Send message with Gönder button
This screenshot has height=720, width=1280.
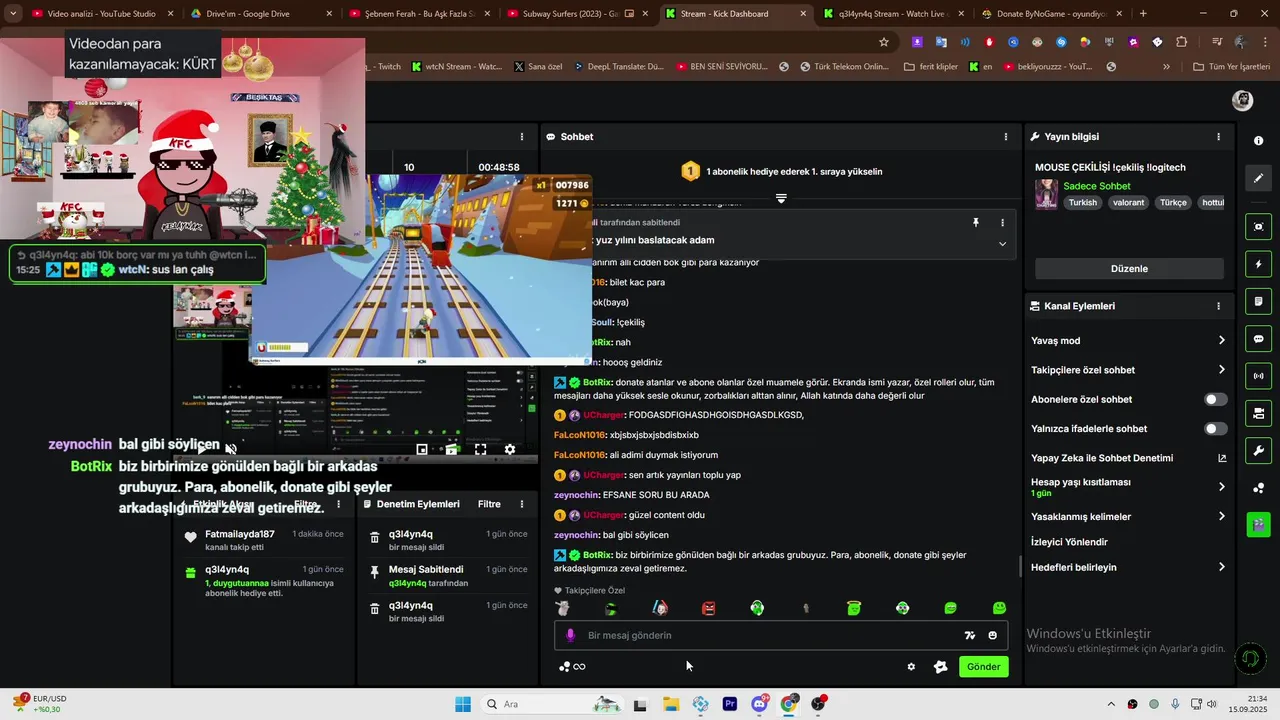pyautogui.click(x=983, y=667)
